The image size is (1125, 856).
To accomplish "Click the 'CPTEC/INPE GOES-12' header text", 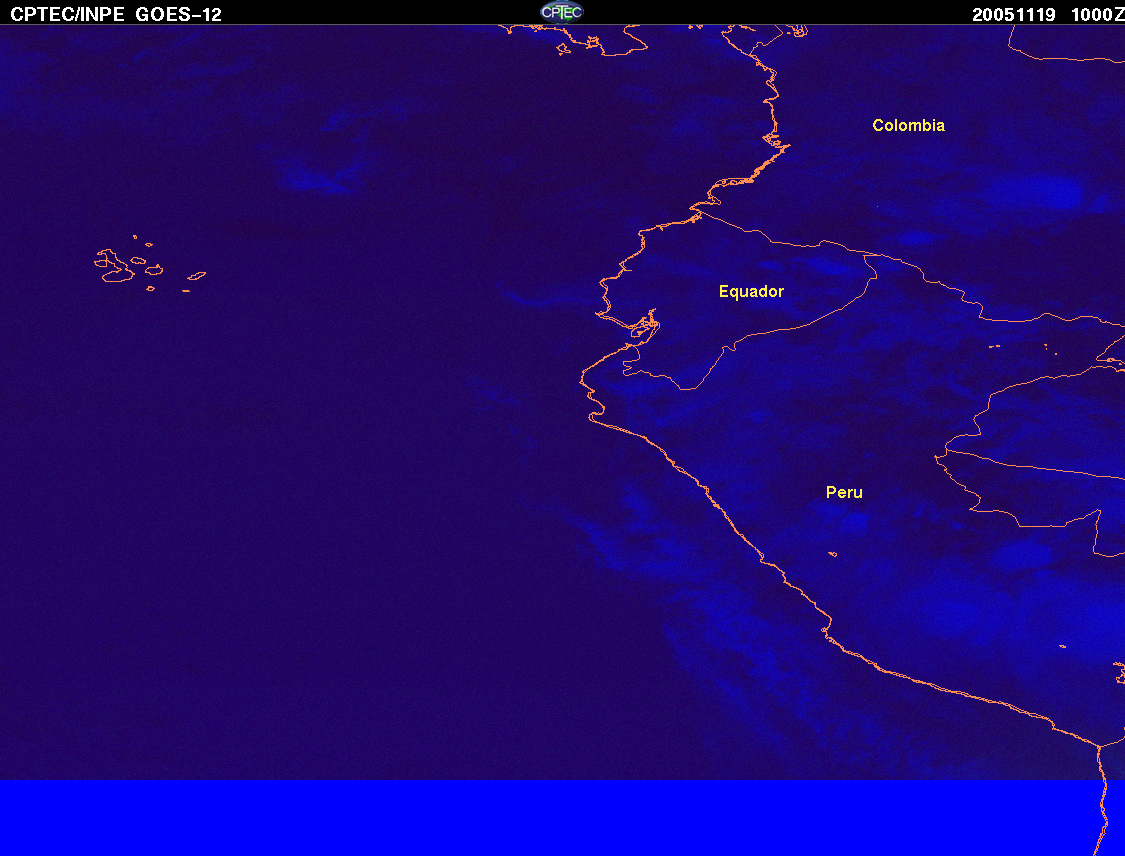I will pos(116,14).
